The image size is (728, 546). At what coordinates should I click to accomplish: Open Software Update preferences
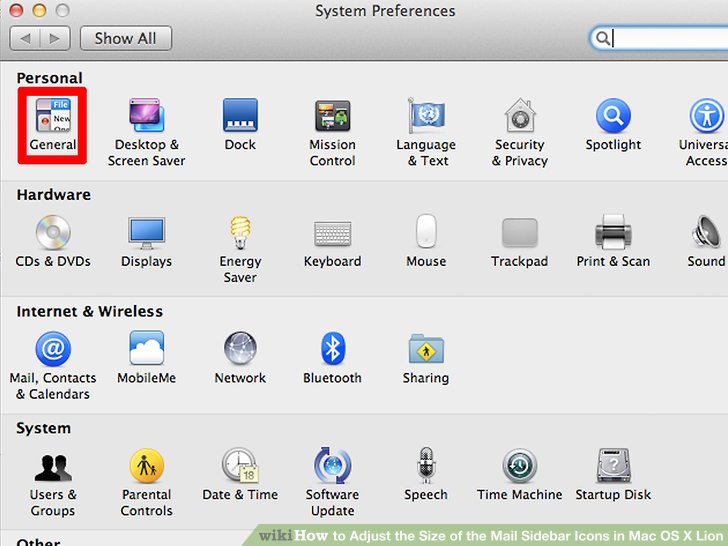coord(332,482)
